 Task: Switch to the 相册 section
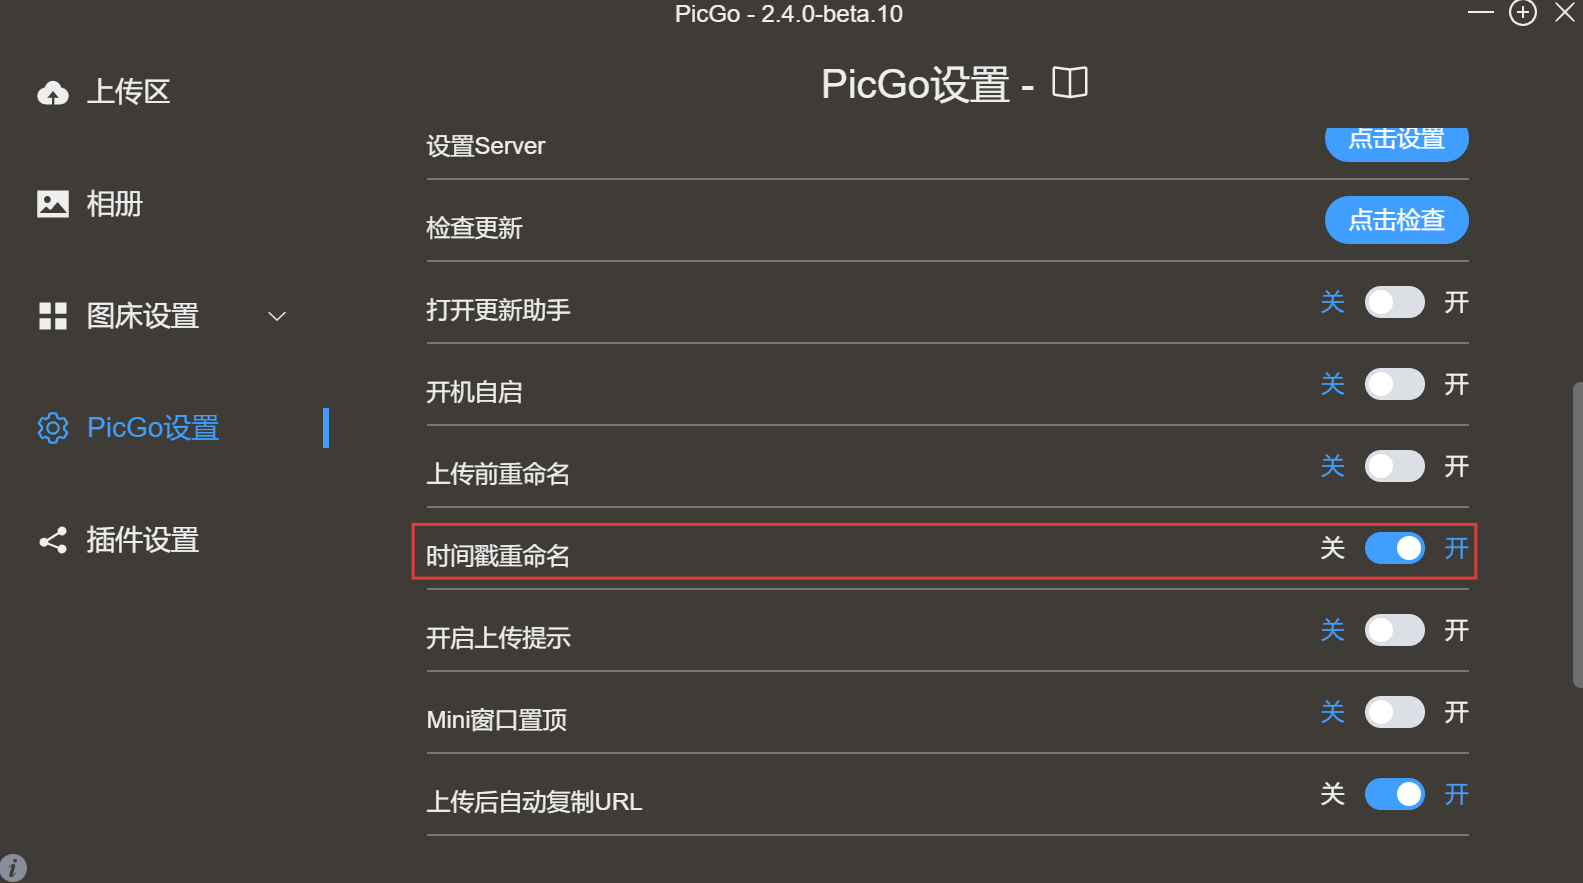[x=113, y=203]
